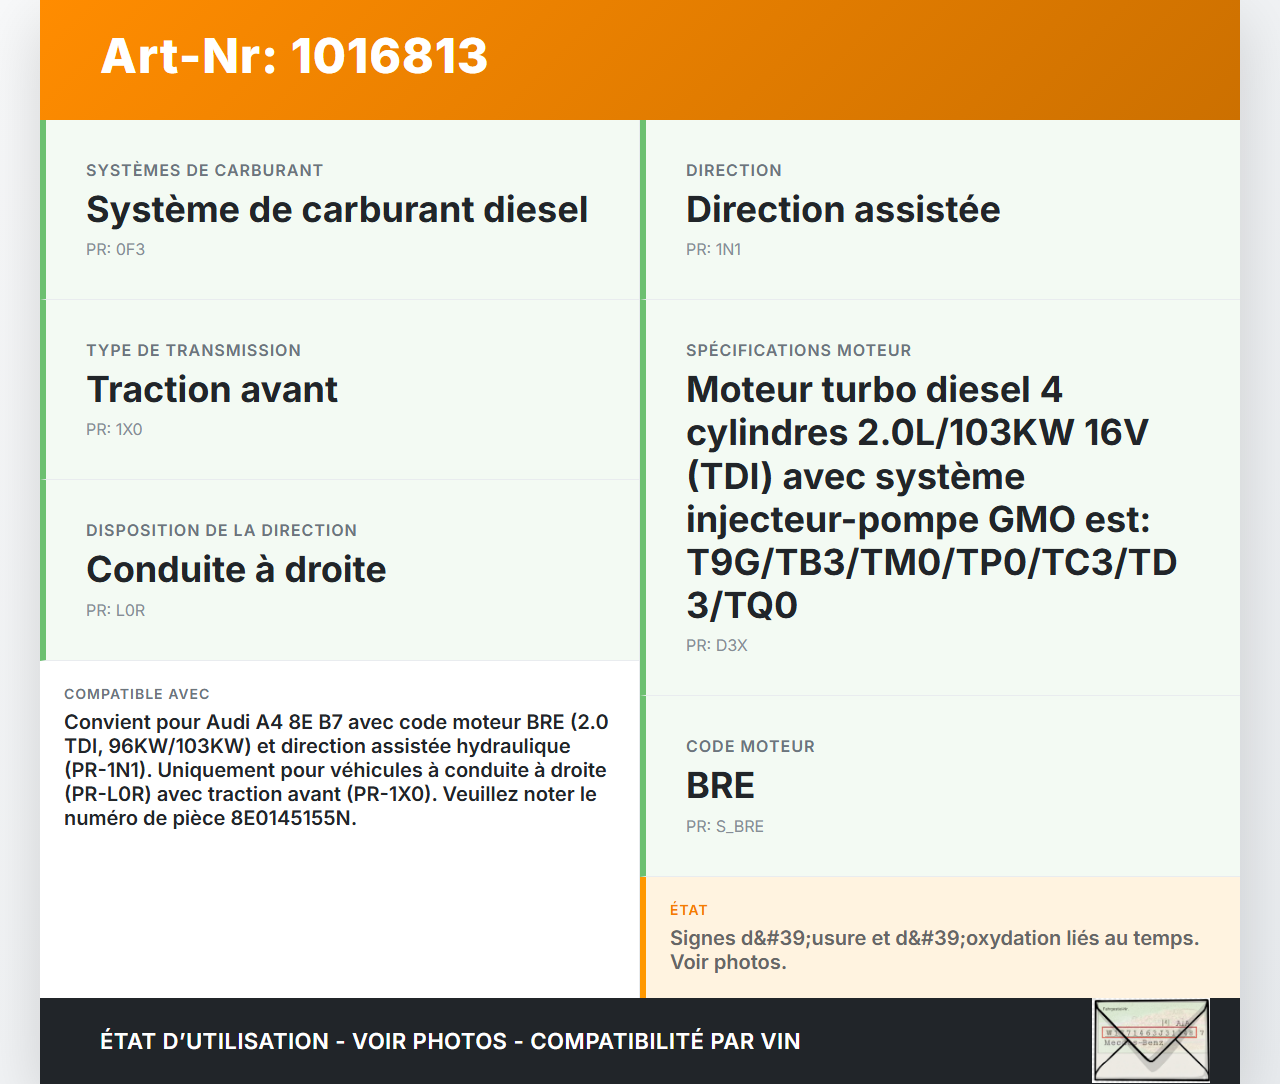
Task: Select the Direction assistée heading
Action: [842, 209]
